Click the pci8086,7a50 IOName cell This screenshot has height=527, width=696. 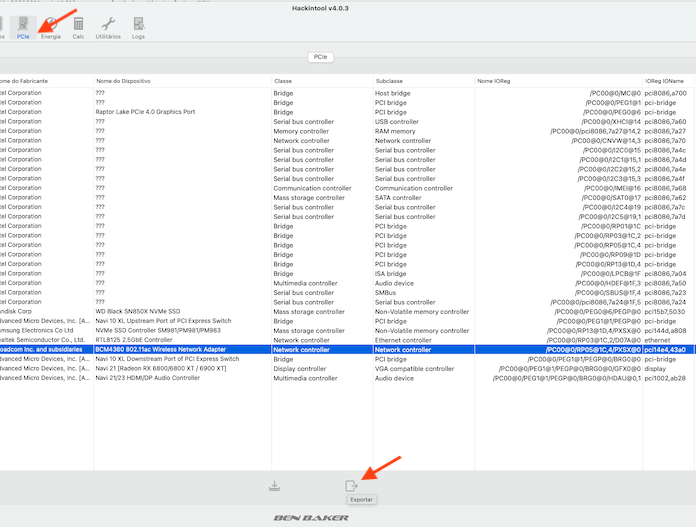[665, 283]
